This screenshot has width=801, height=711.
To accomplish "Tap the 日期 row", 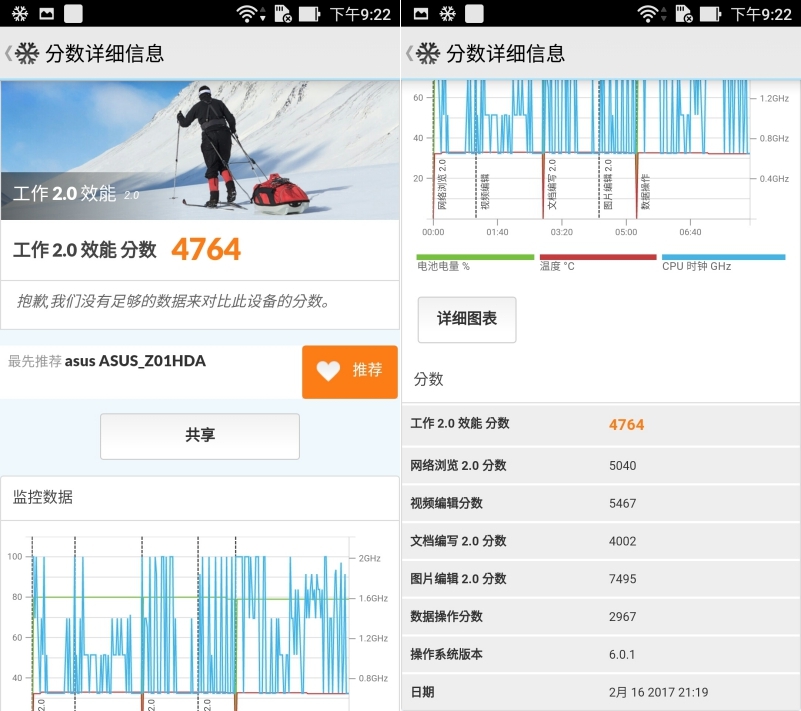I will 601,692.
